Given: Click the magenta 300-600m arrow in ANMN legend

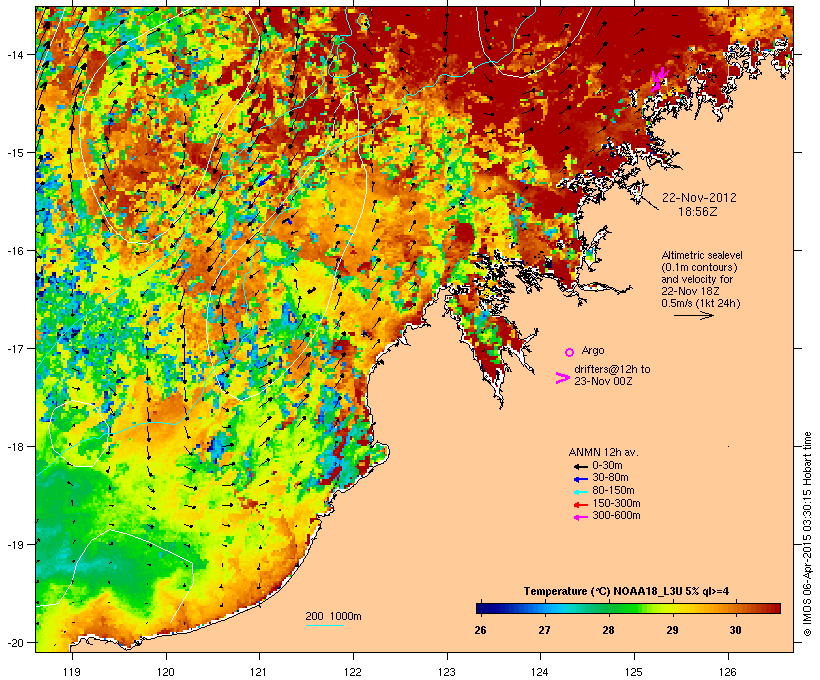Looking at the screenshot, I should click(x=580, y=517).
